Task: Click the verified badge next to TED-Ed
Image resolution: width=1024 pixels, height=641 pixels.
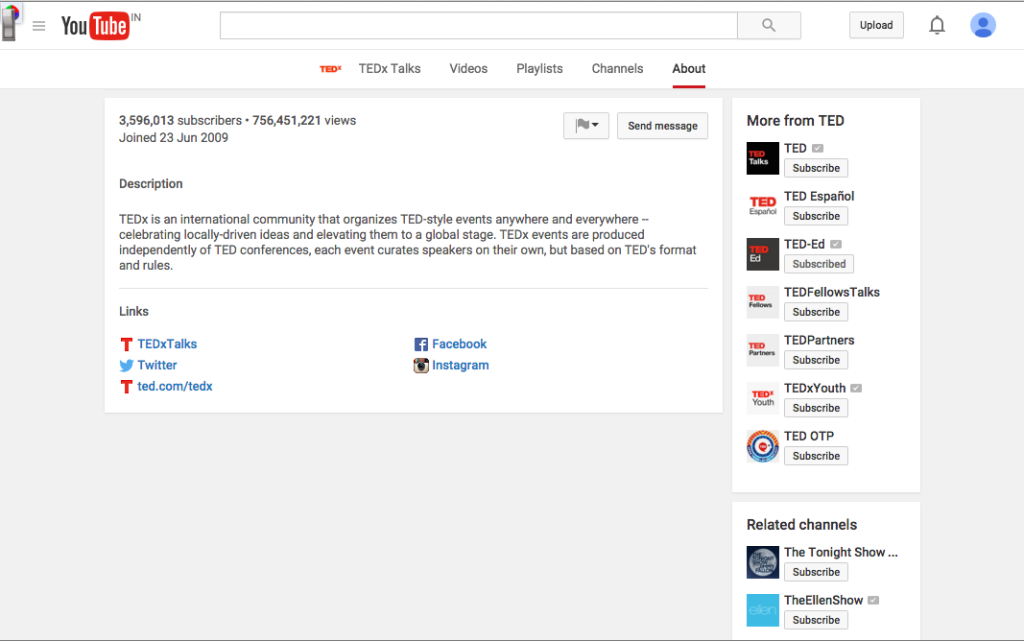Action: [x=836, y=244]
